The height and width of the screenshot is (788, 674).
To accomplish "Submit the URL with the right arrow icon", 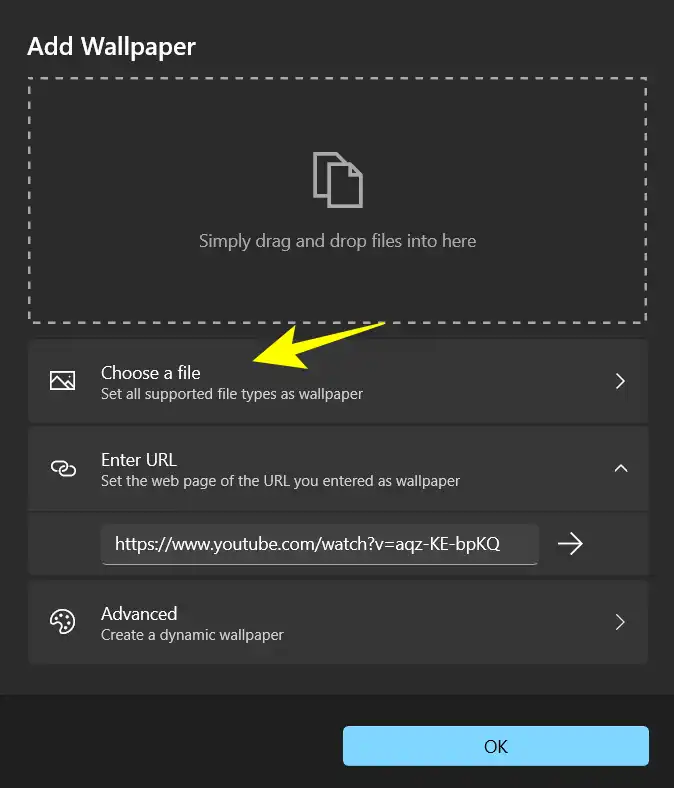I will tap(570, 544).
